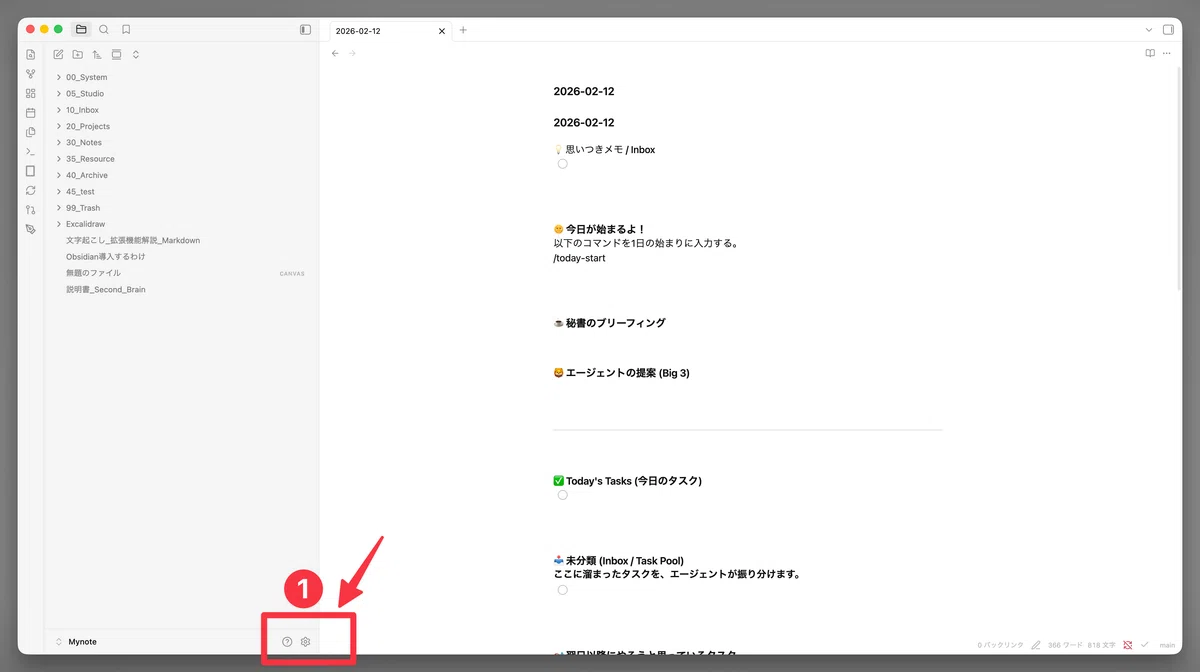Screen dimensions: 1200x672
Task: Open graph view from ribbon
Action: point(31,74)
